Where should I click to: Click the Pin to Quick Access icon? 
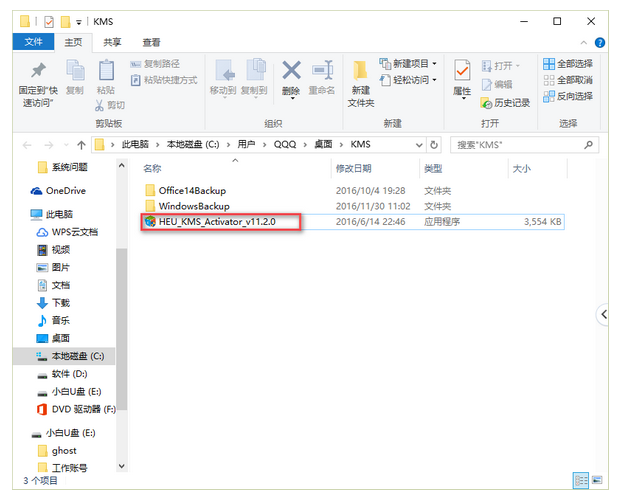[x=38, y=70]
